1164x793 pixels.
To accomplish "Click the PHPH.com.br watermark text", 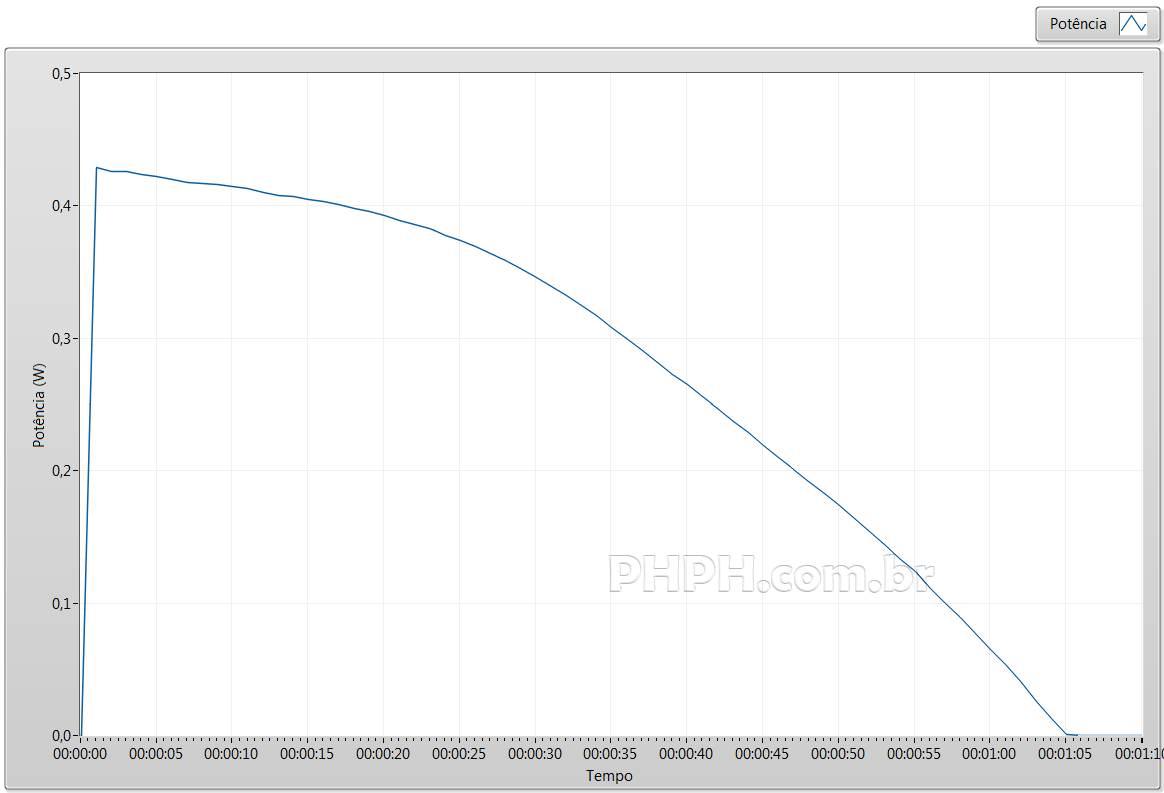I will point(771,574).
